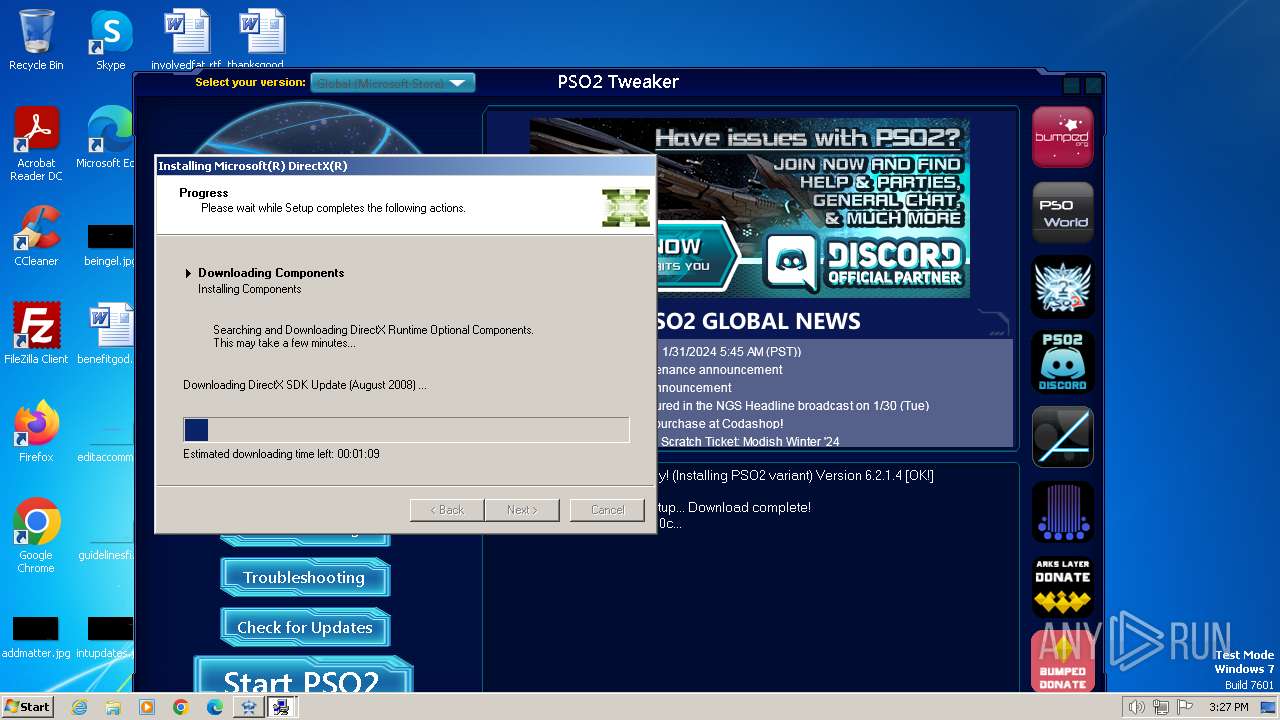This screenshot has height=720, width=1280.
Task: Click the addmatter.jpg desktop file
Action: point(36,638)
